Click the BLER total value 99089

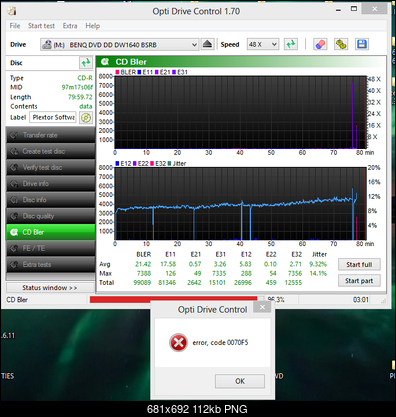[142, 282]
